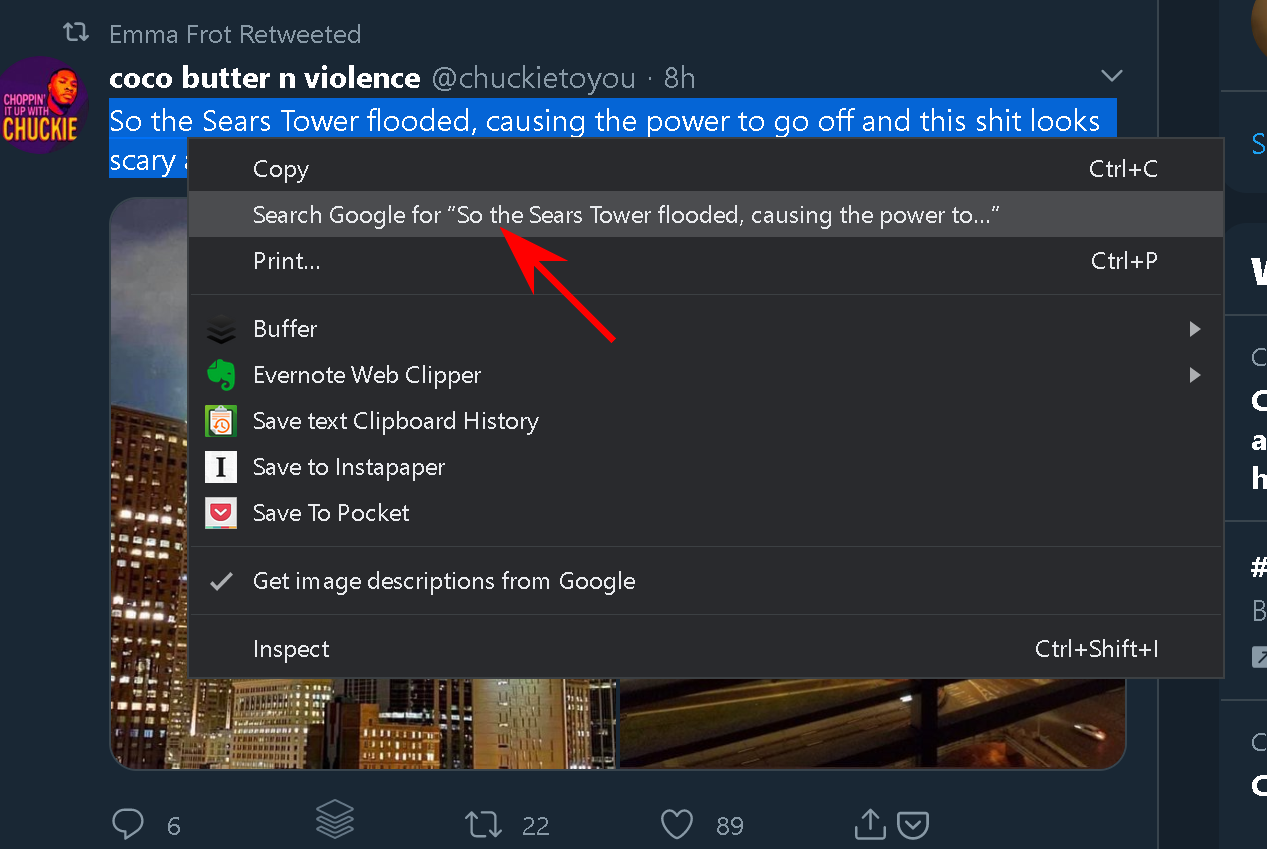
Task: Reply to the tweet via comment icon
Action: pyautogui.click(x=128, y=824)
